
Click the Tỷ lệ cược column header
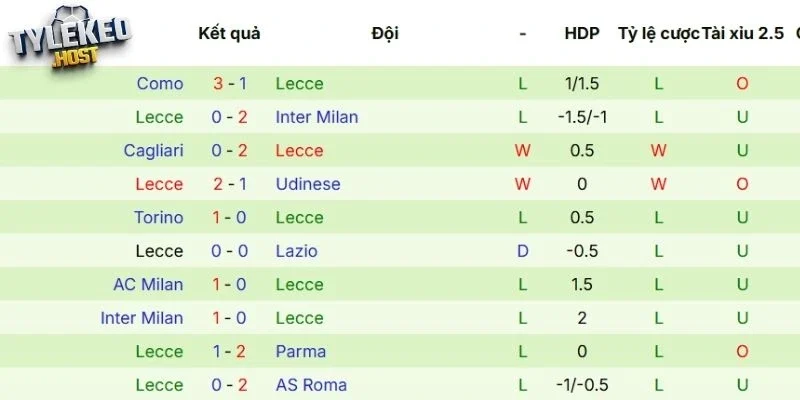click(657, 33)
